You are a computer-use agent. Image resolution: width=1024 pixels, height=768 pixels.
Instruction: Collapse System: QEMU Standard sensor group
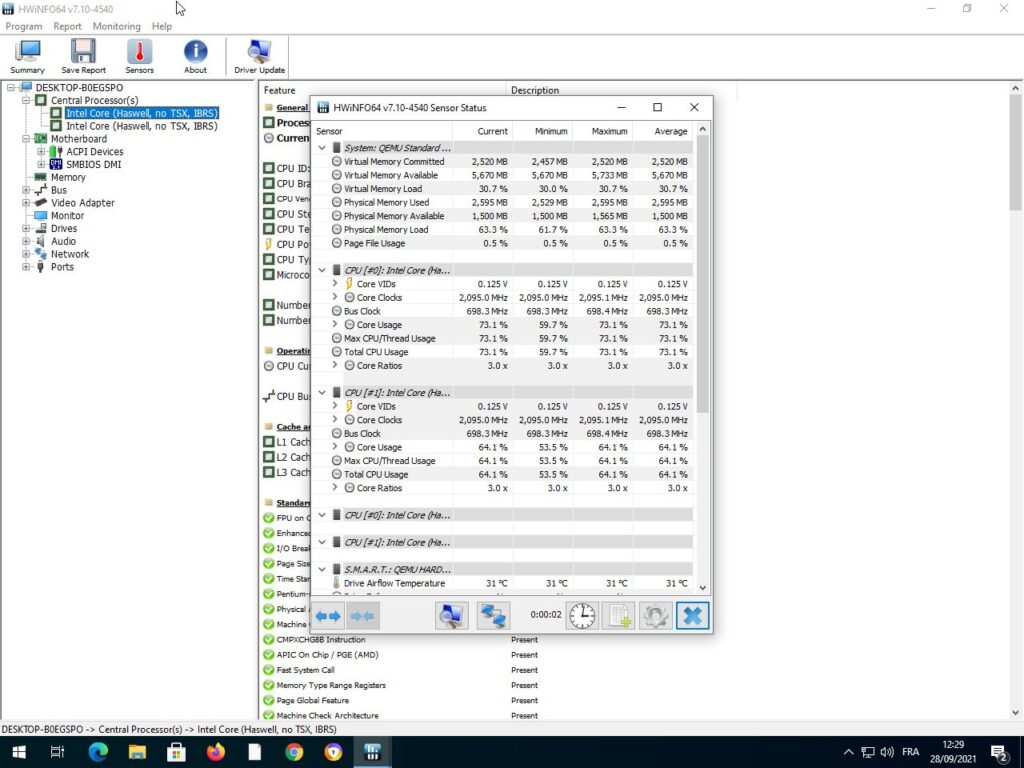pos(322,148)
